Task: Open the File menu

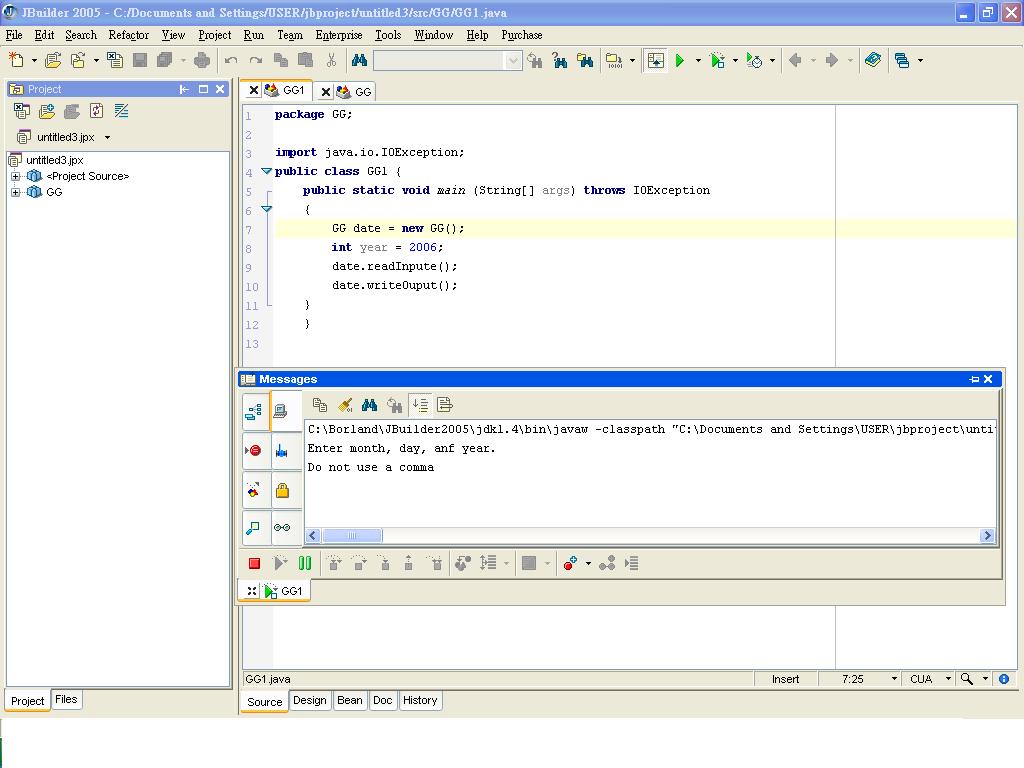Action: (x=14, y=35)
